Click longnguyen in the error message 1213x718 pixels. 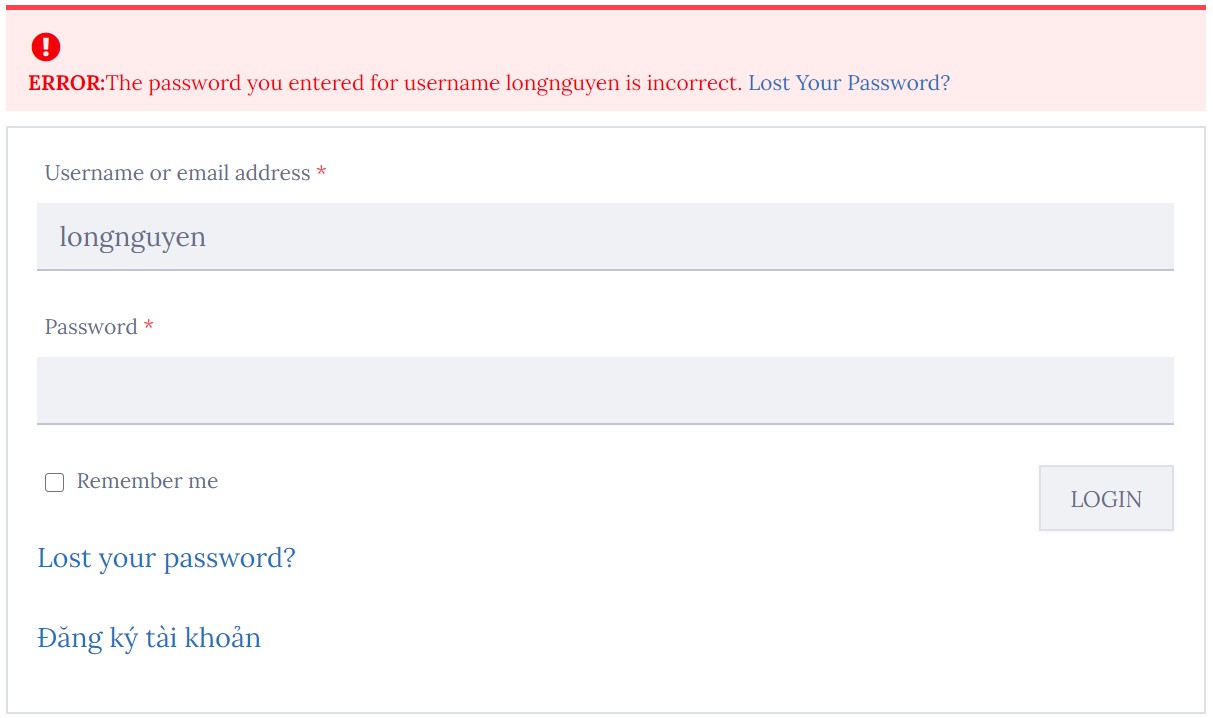tap(563, 84)
